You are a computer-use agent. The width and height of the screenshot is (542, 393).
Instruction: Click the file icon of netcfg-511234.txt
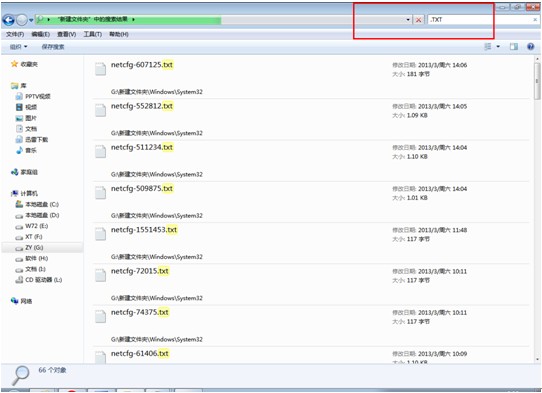click(x=100, y=151)
